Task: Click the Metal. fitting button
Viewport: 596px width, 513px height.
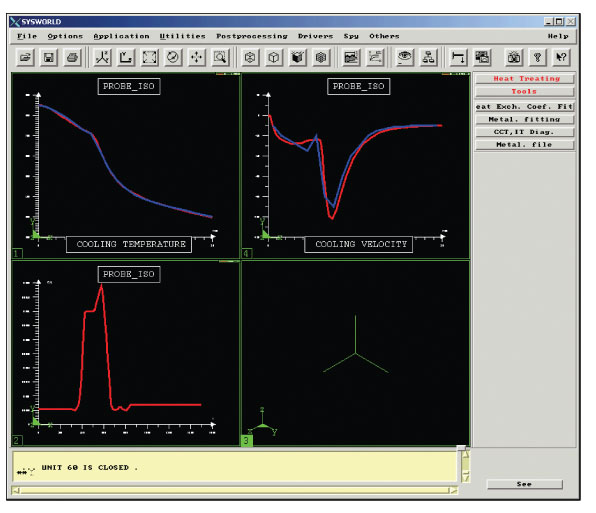Action: tap(525, 119)
